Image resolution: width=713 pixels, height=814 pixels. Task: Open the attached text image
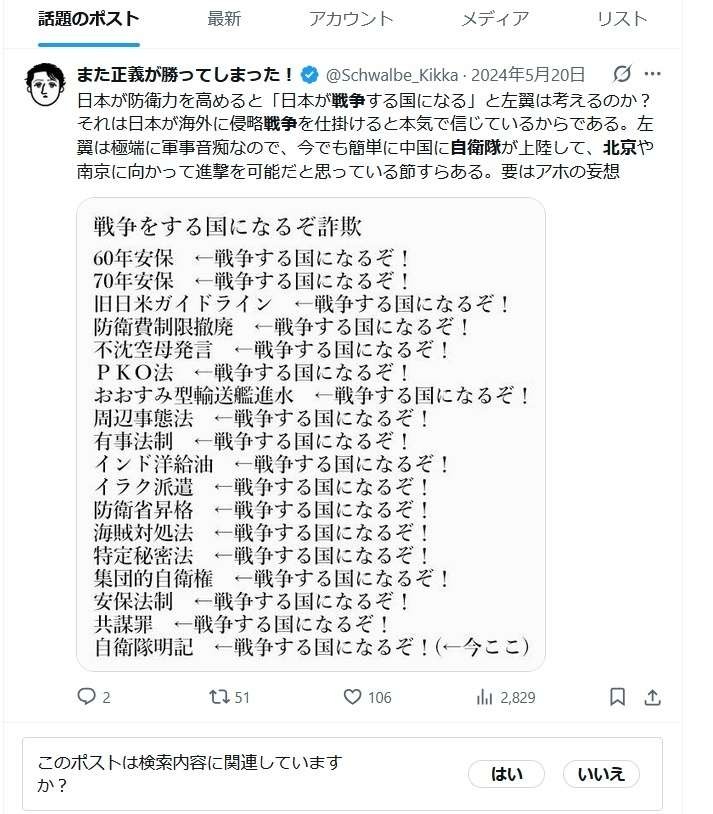click(x=311, y=434)
